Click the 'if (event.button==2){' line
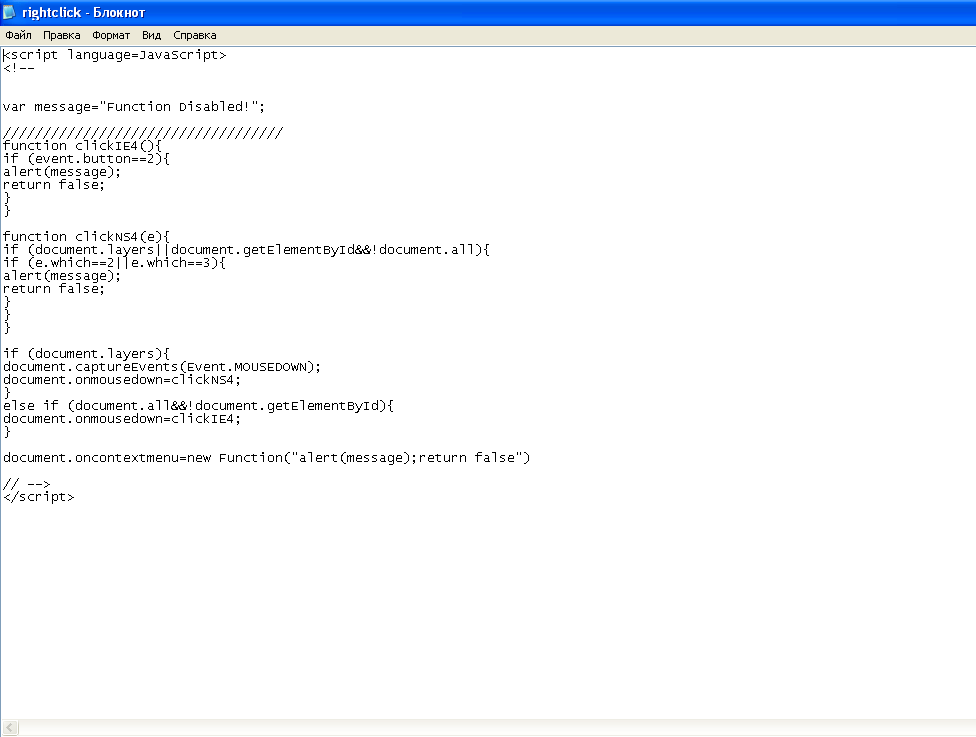The image size is (976, 737). click(x=87, y=159)
